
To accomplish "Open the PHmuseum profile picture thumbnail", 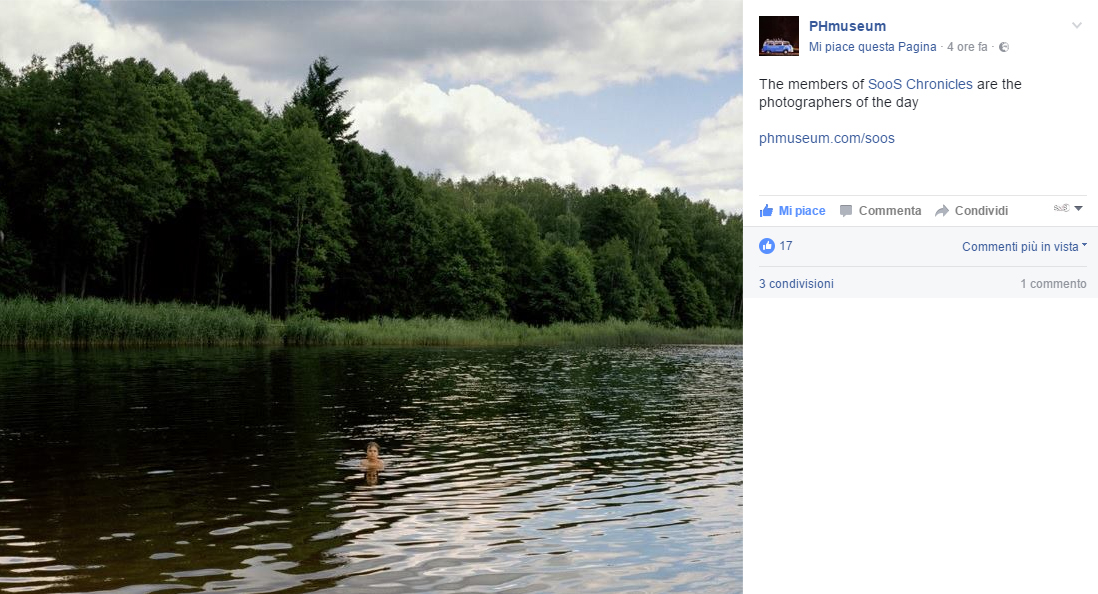I will [x=779, y=36].
